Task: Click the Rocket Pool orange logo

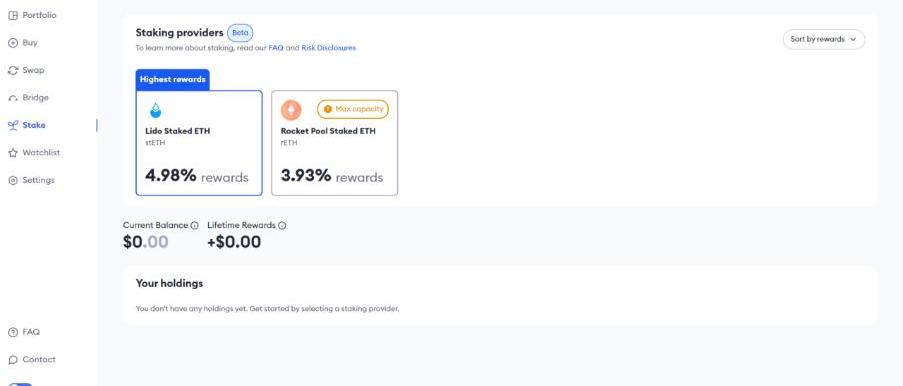Action: [x=291, y=109]
